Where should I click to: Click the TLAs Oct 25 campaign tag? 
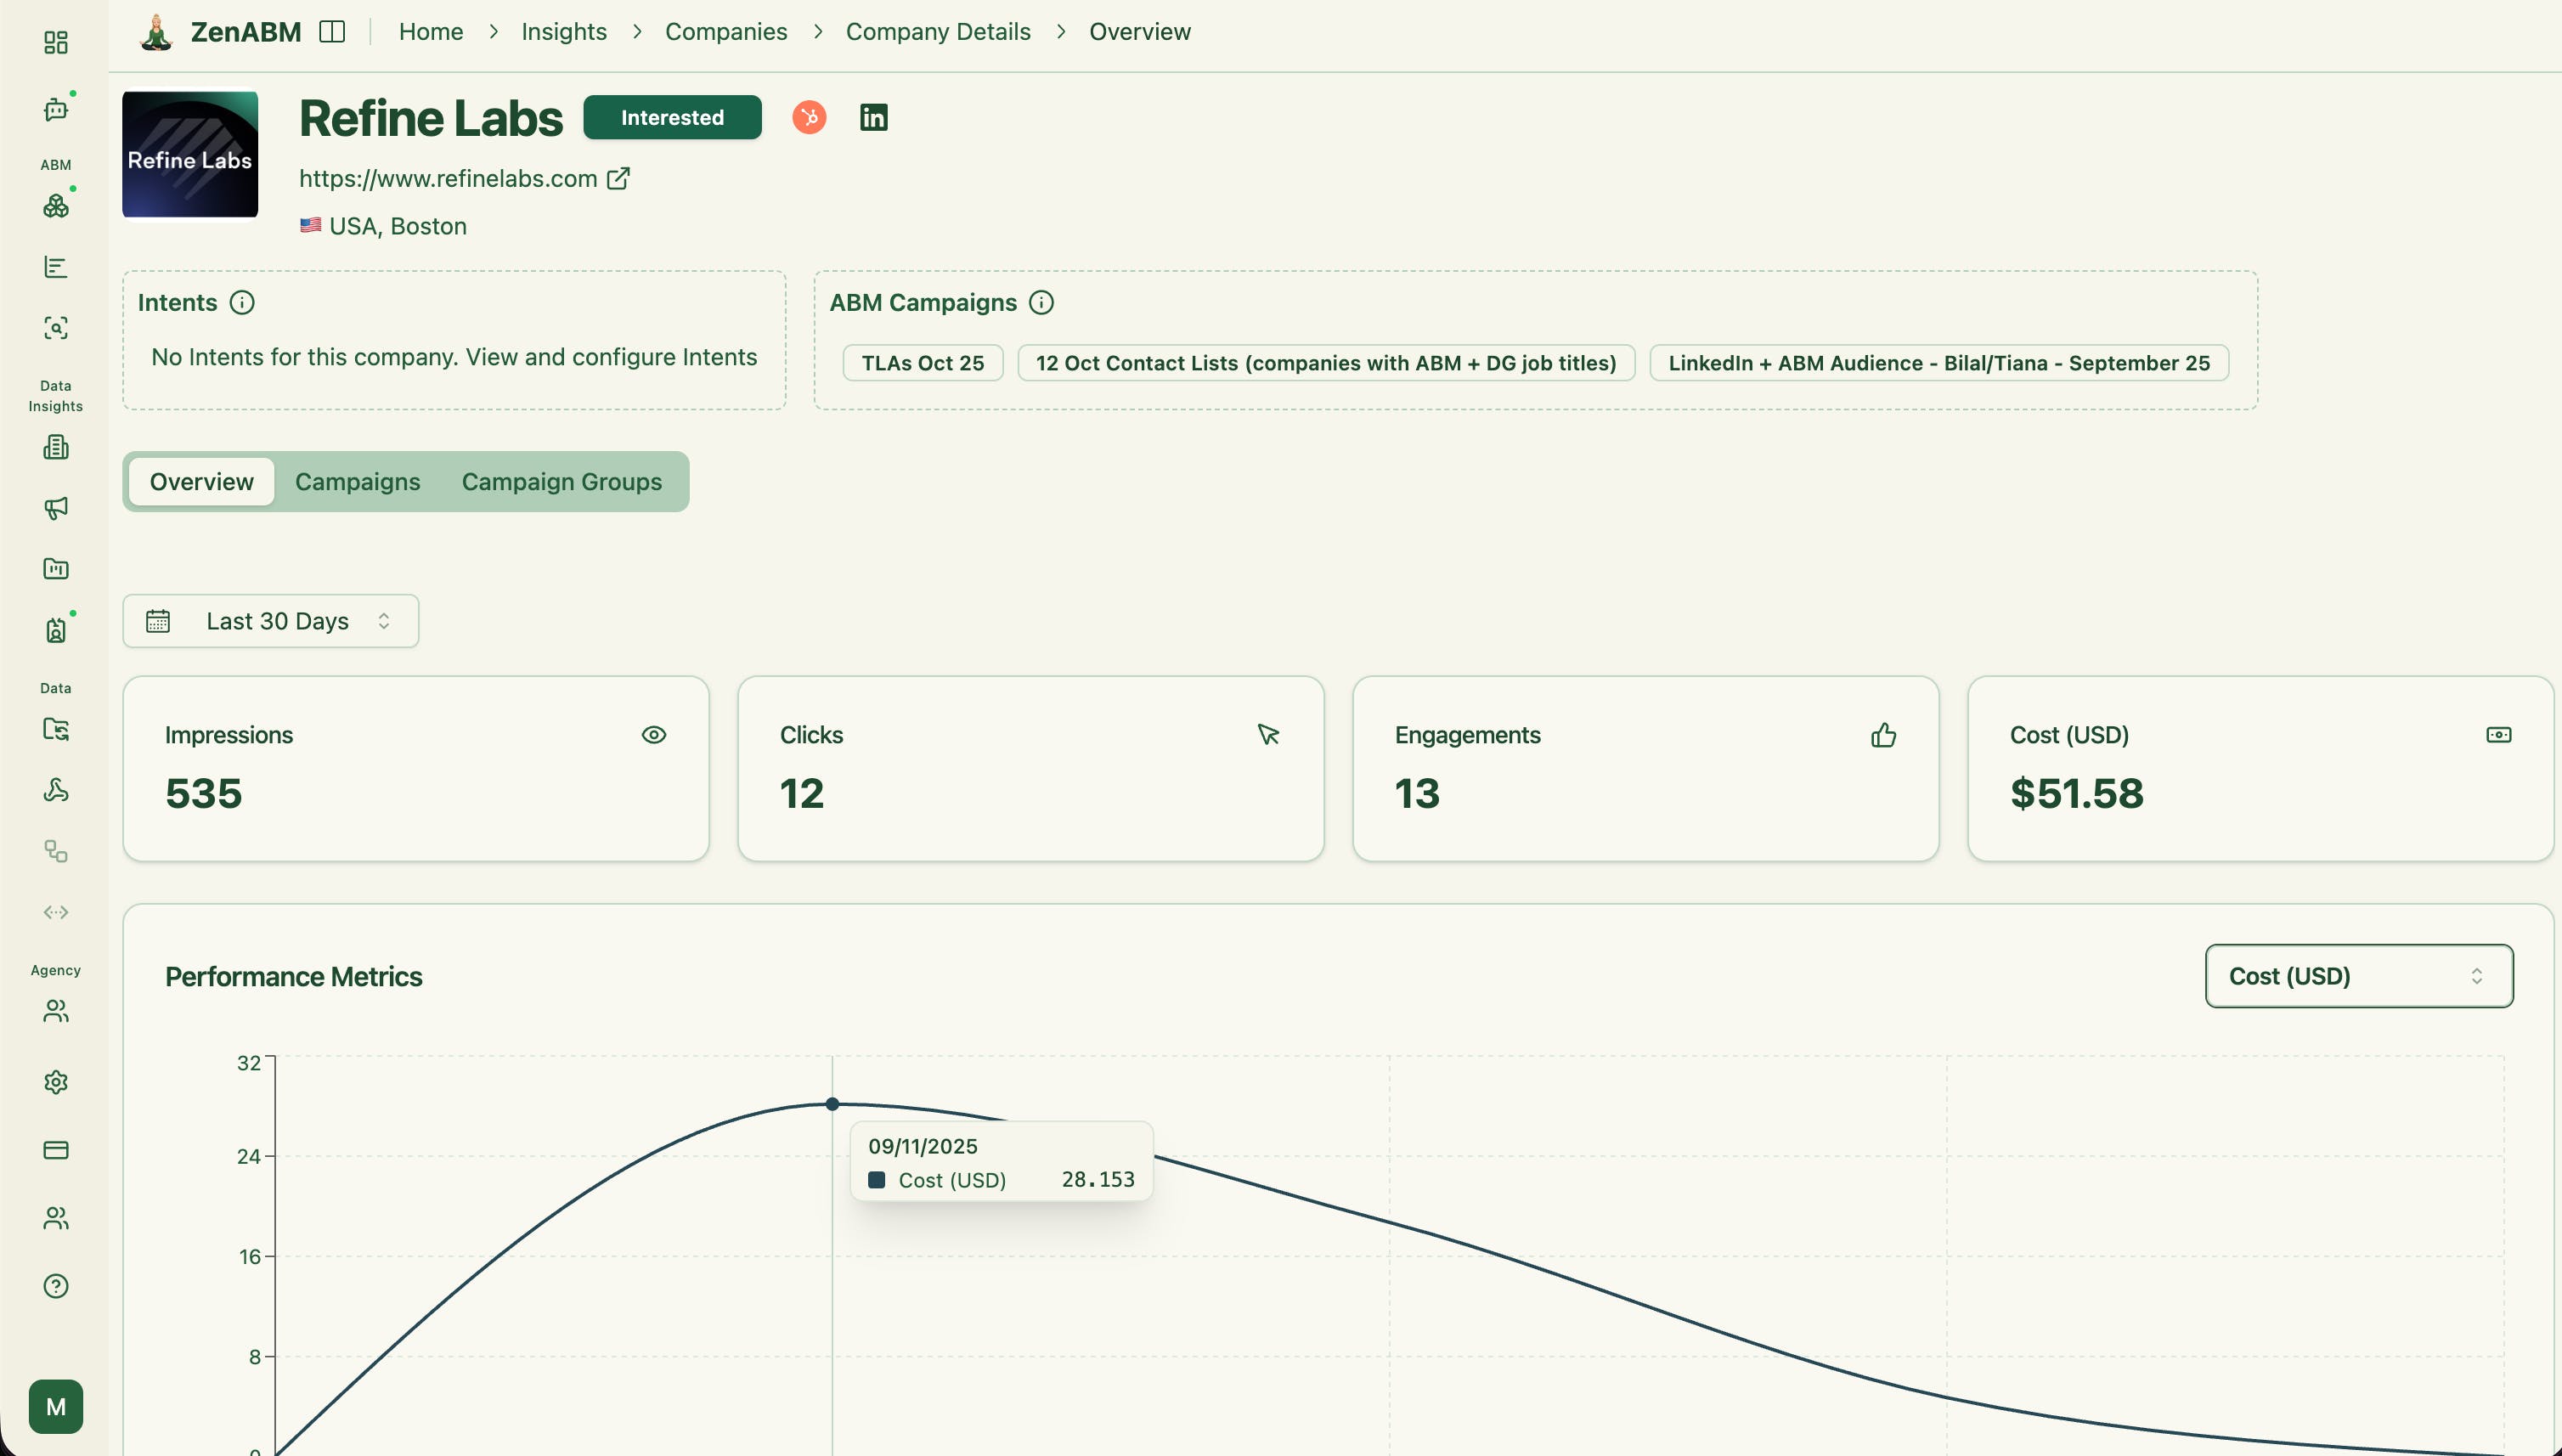point(922,363)
